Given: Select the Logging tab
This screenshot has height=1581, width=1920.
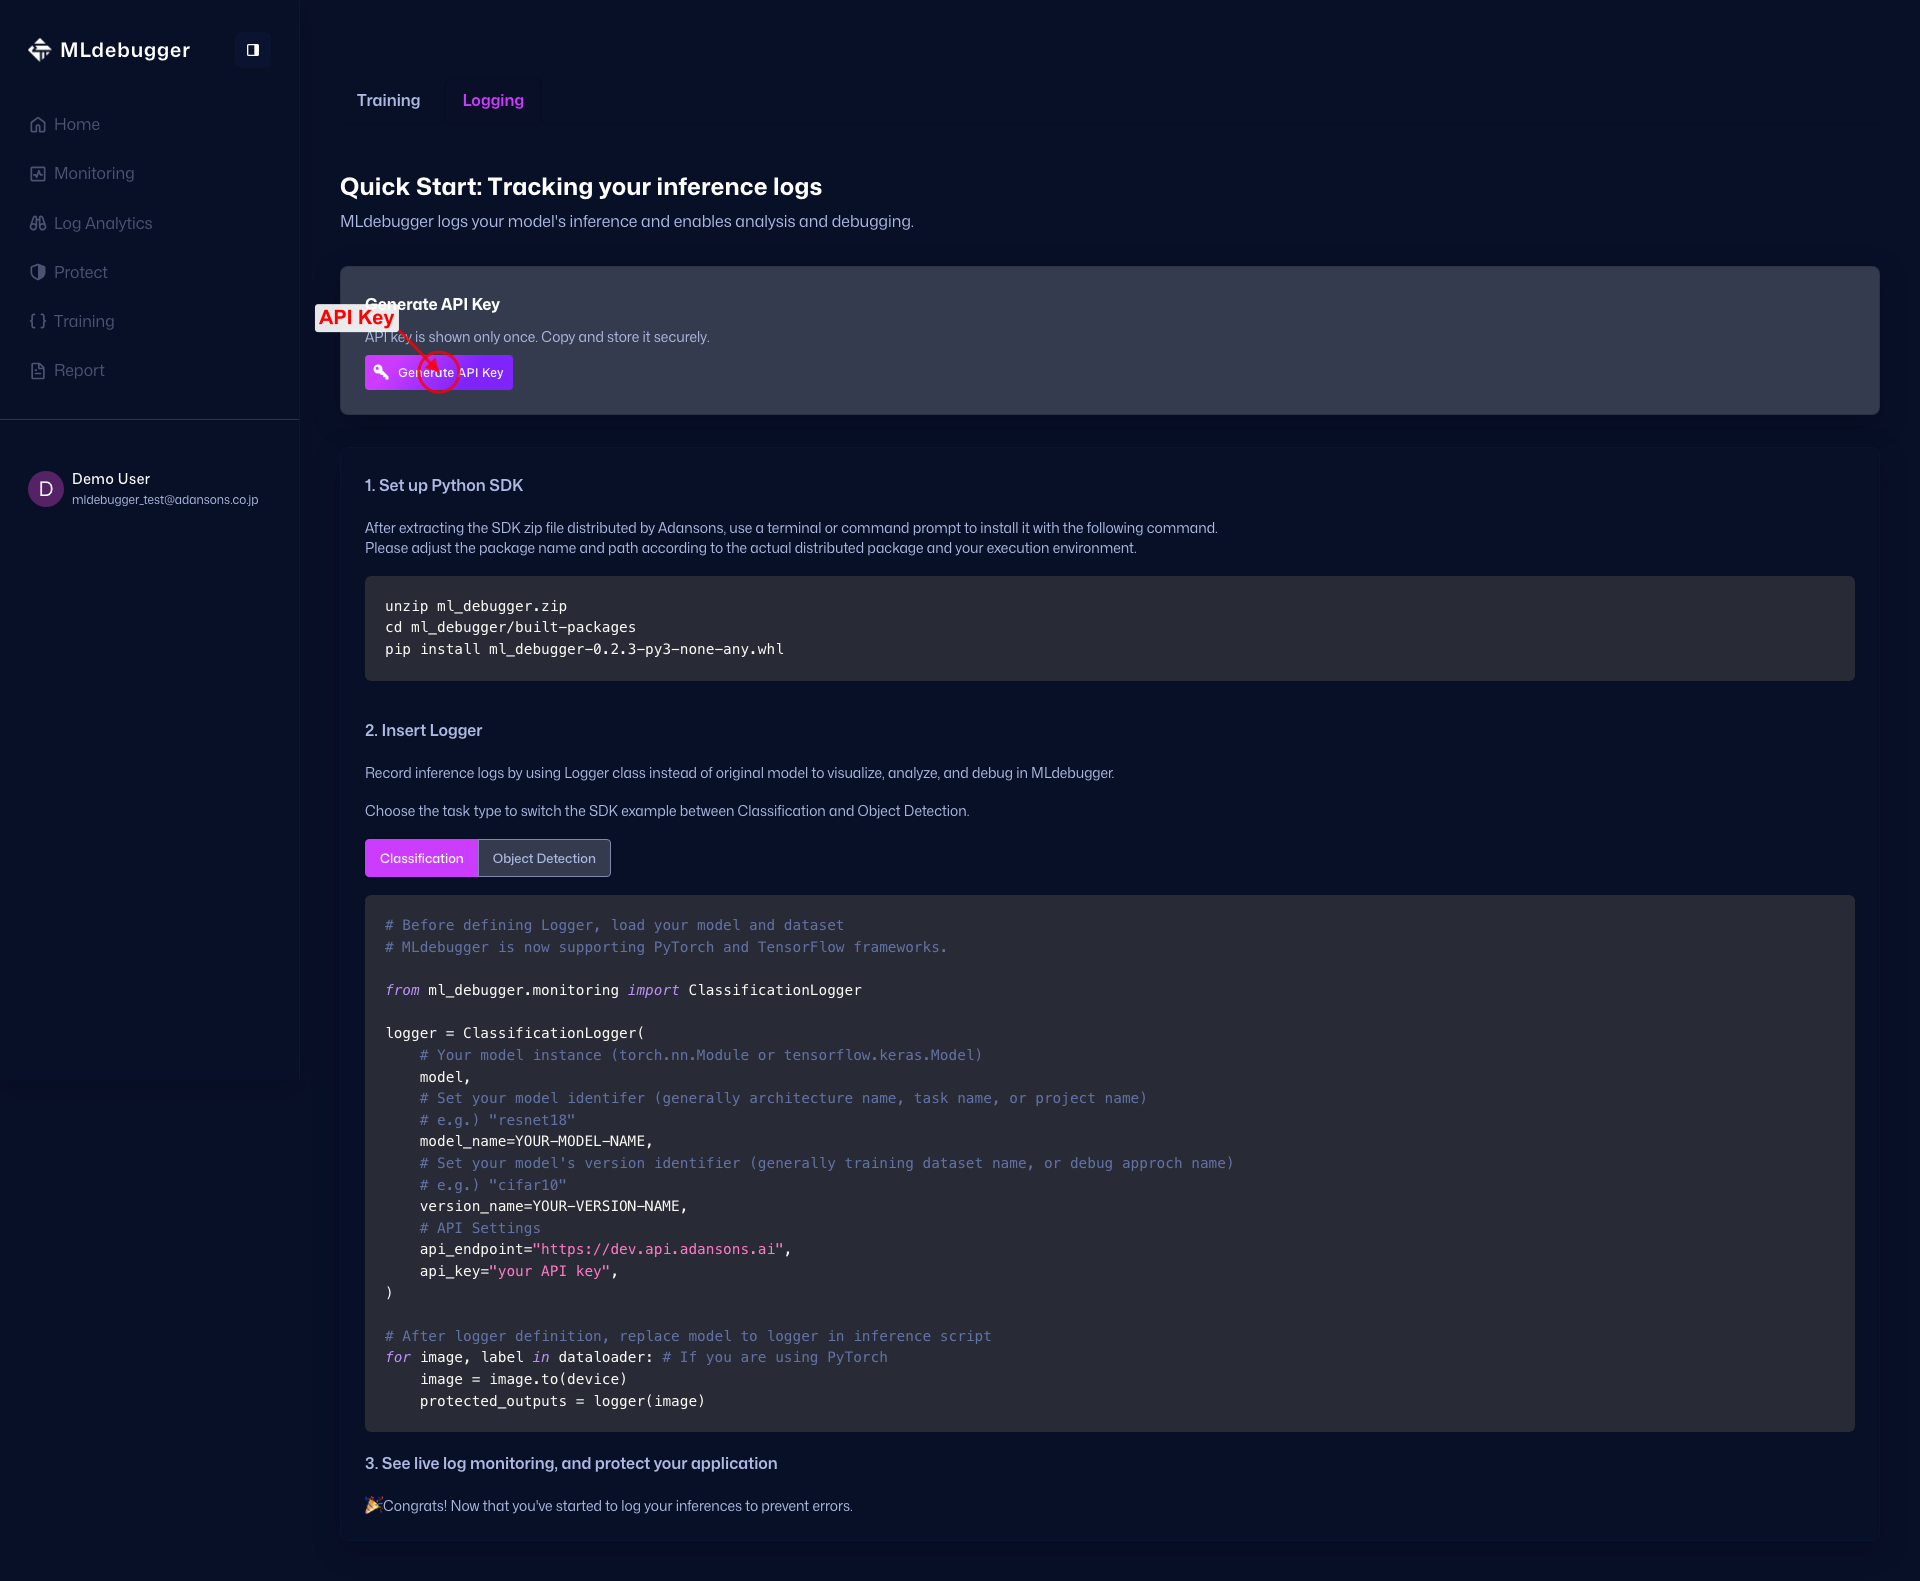Looking at the screenshot, I should click(x=492, y=100).
